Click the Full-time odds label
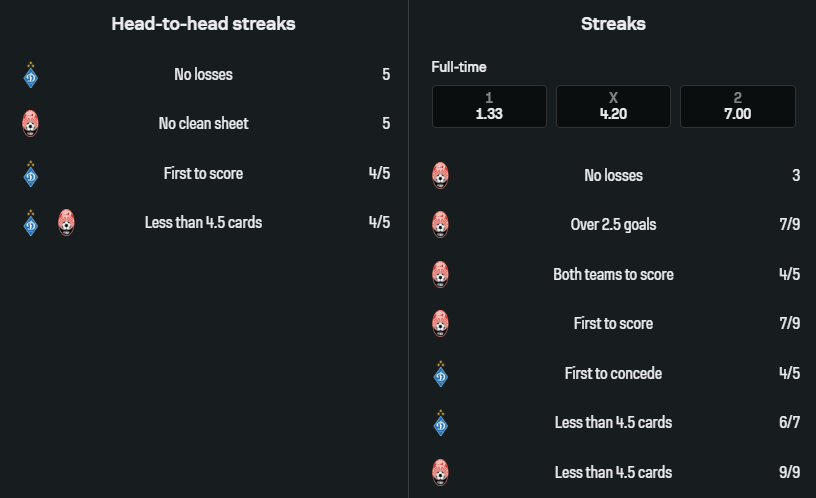This screenshot has width=816, height=498. (459, 67)
